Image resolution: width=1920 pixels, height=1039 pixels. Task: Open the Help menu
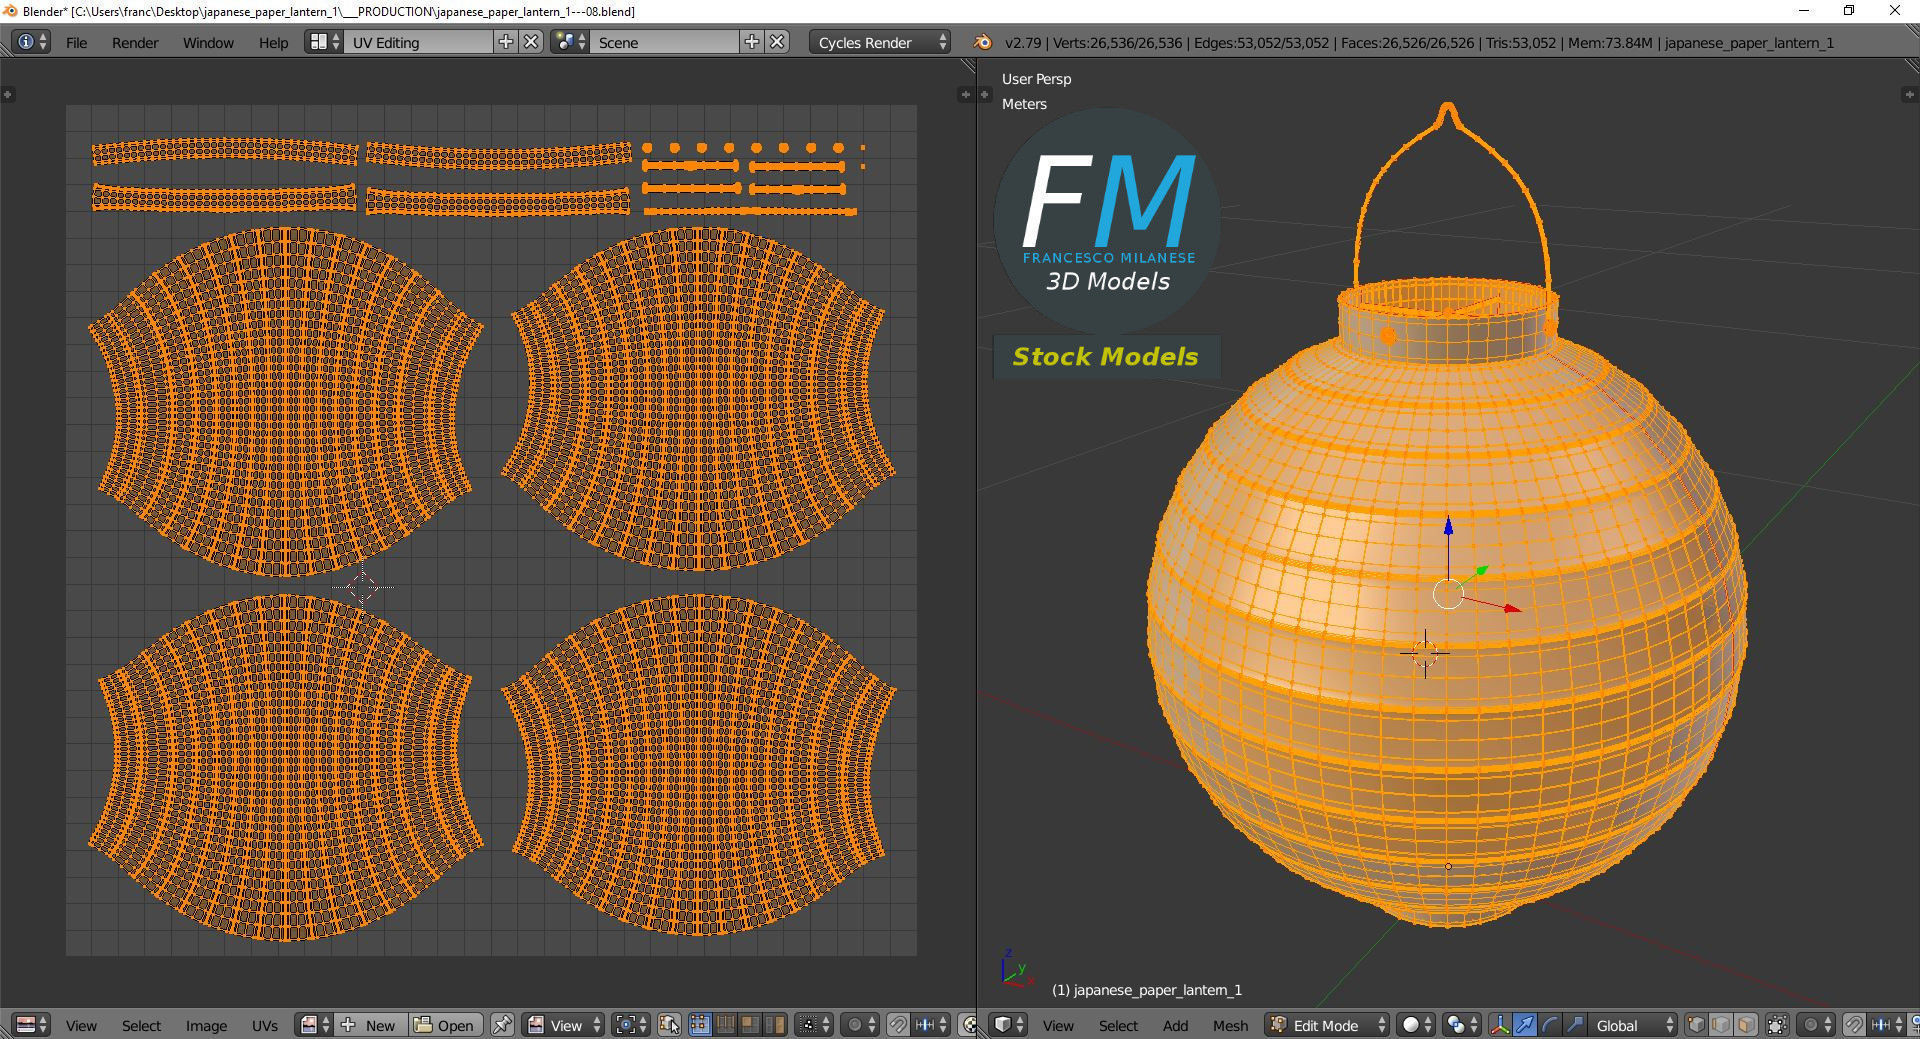point(273,43)
